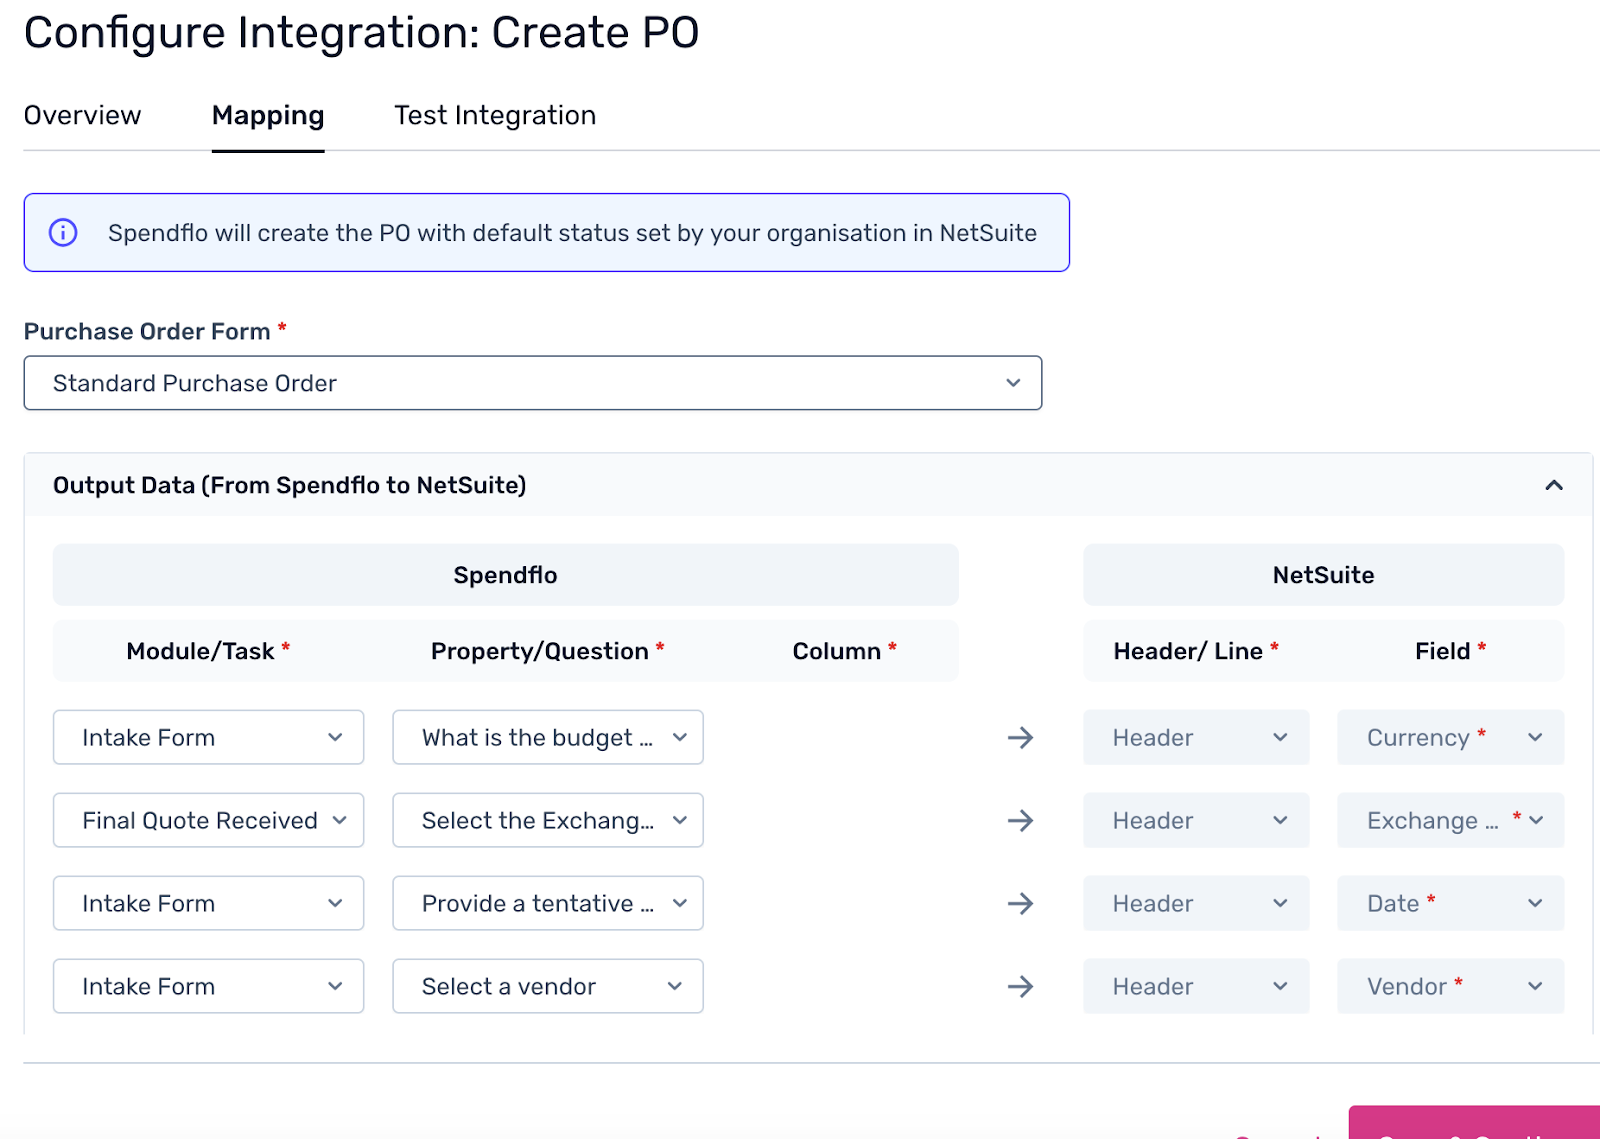Click the arrow icon in Vendor row
This screenshot has height=1139, width=1600.
[x=1020, y=987]
